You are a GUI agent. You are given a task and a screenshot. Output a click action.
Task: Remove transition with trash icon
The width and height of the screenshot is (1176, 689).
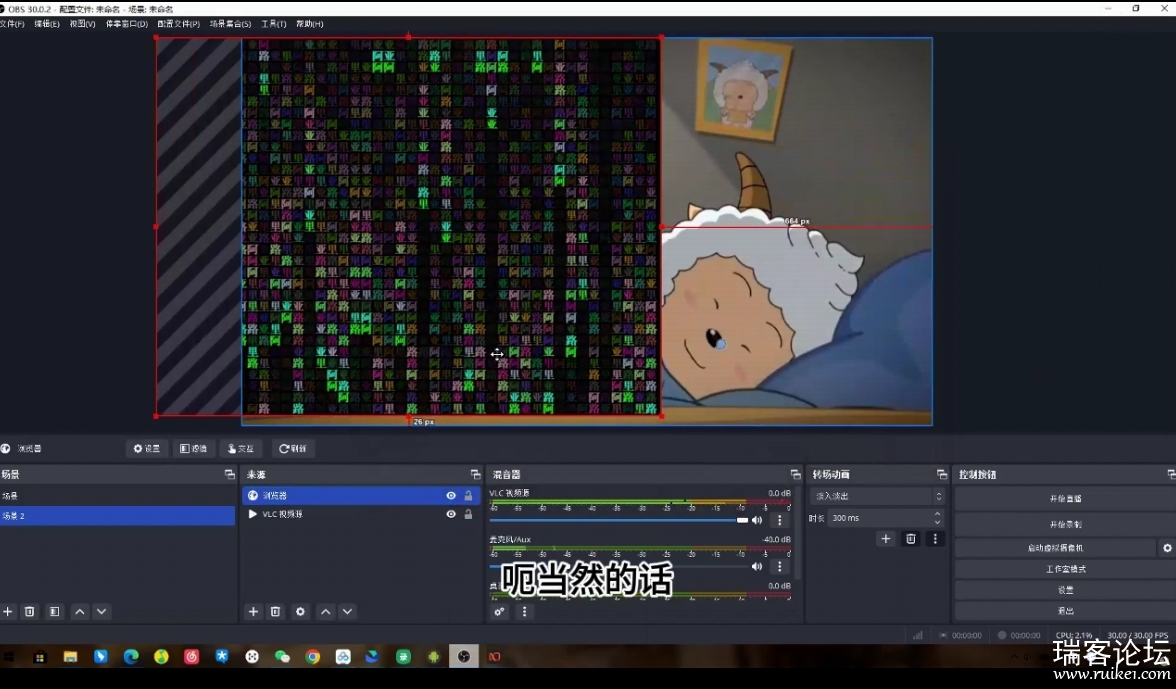(910, 539)
